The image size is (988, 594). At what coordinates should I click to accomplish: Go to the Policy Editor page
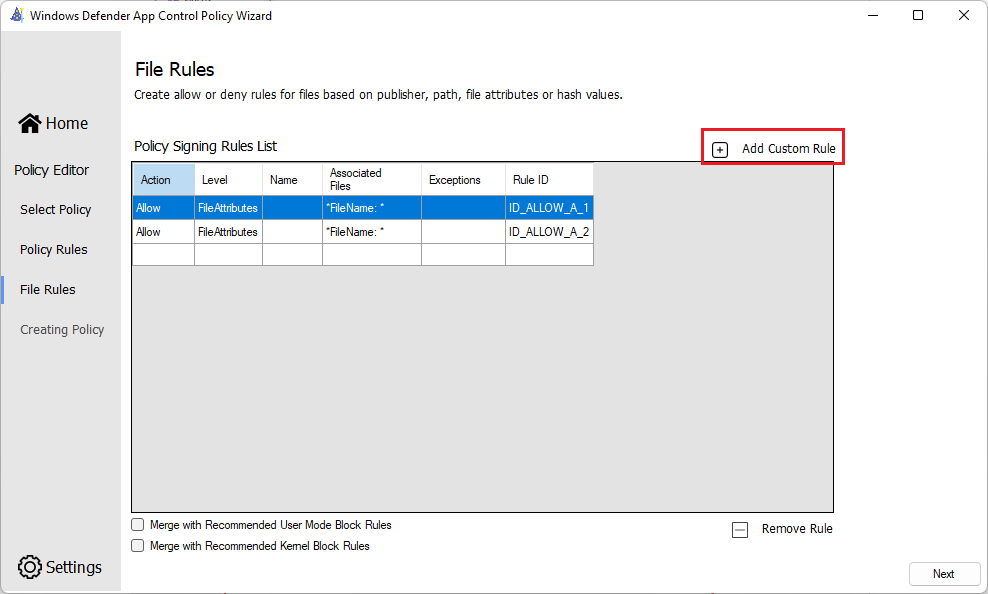coord(52,170)
